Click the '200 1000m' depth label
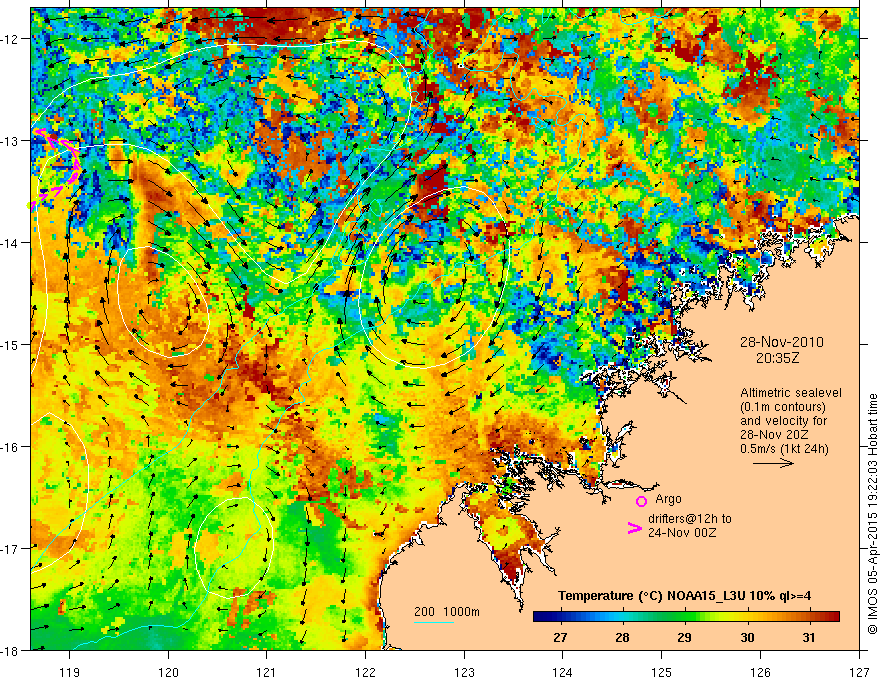Screen dimensions: 880x680 (447, 612)
